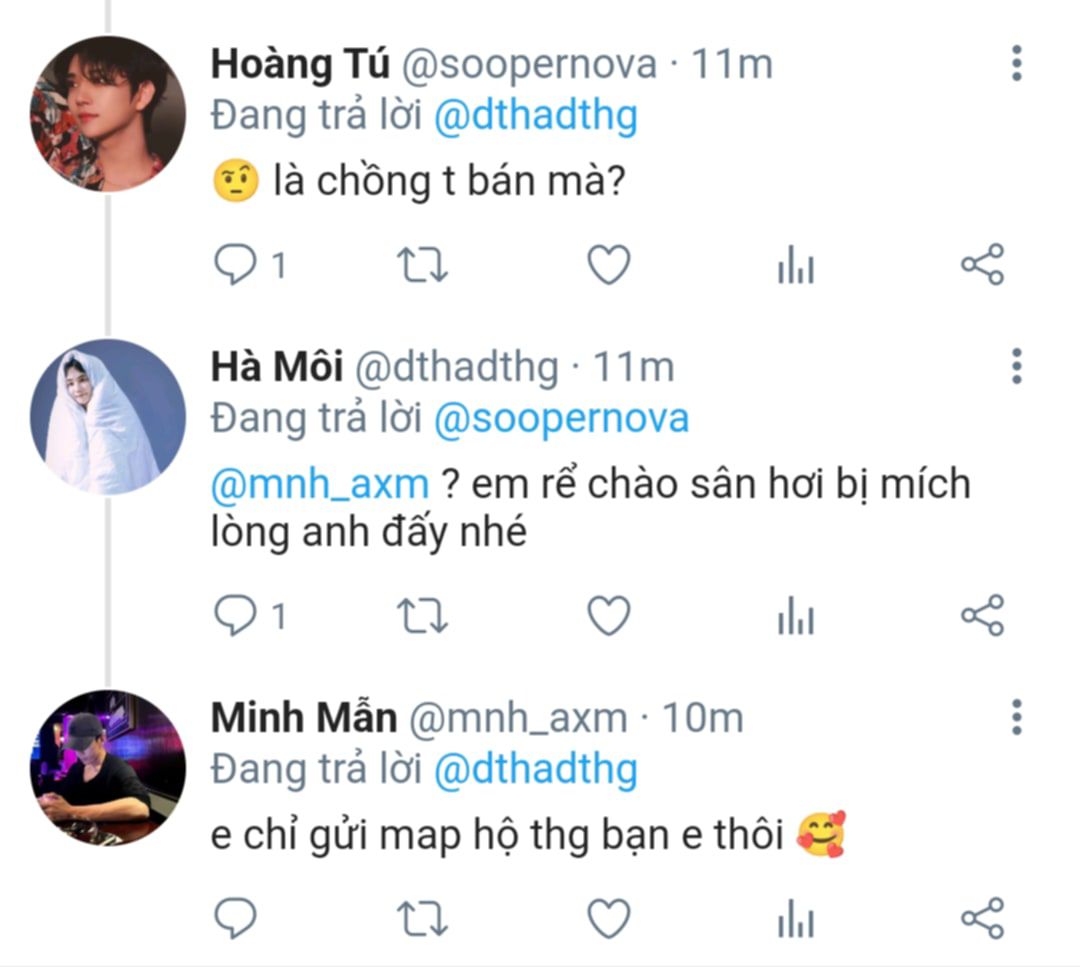Screen dimensions: 1080x967
Task: Open more options on Minh Mẫn's tweet
Action: (1016, 718)
